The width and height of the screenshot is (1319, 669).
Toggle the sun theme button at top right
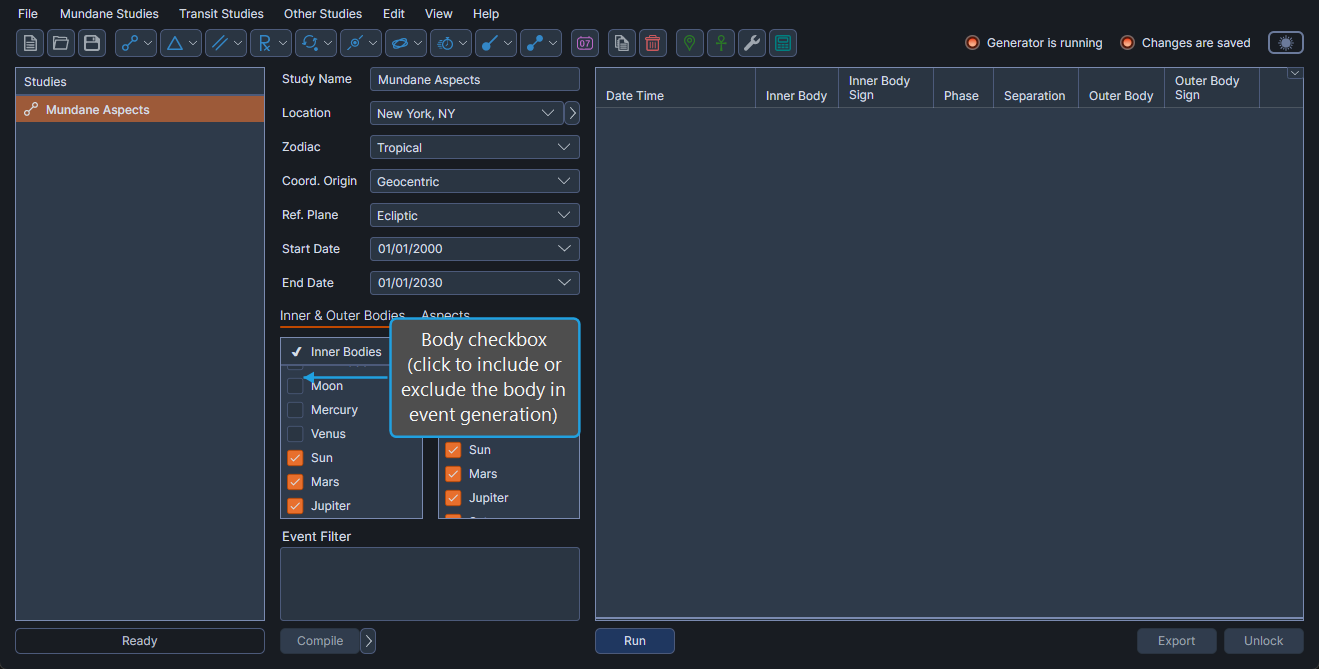click(1286, 43)
